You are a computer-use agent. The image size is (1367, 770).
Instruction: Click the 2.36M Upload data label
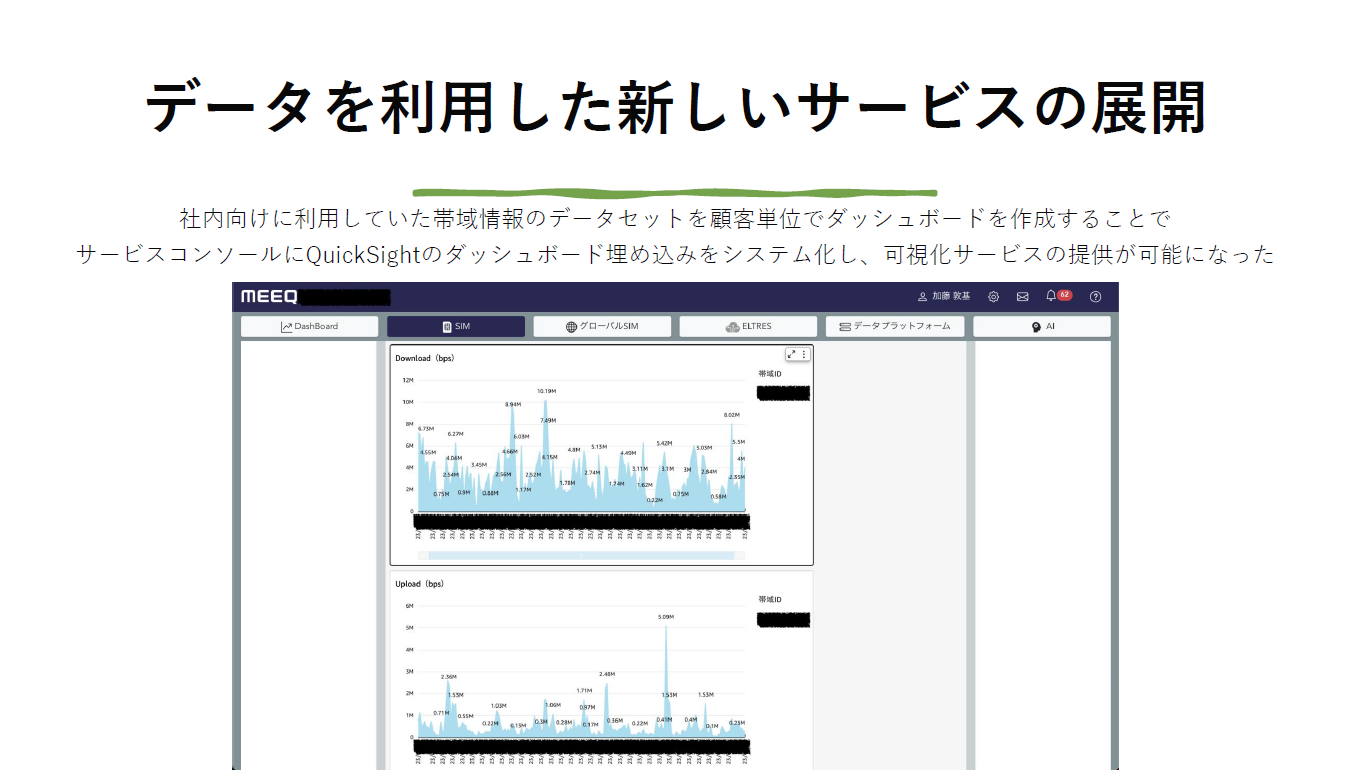point(449,677)
